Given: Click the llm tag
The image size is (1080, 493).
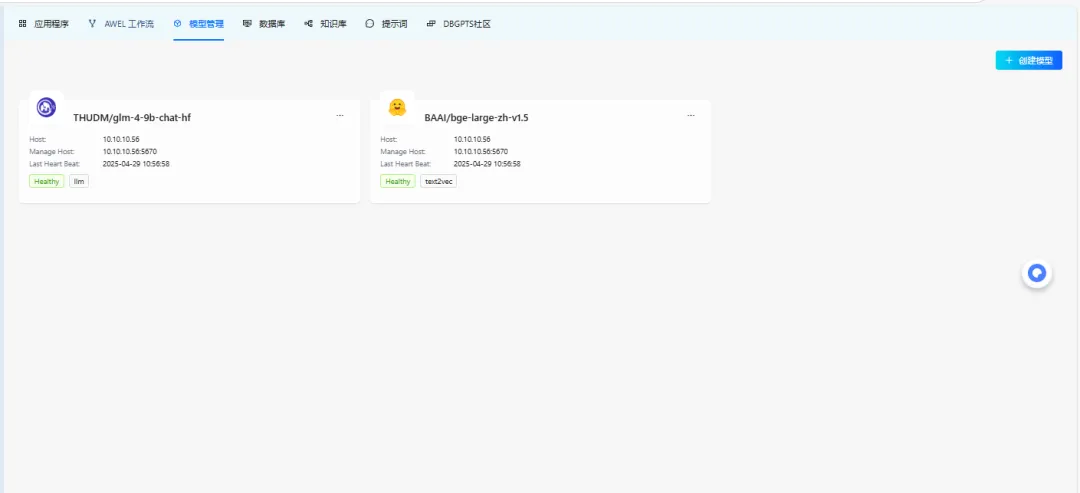Looking at the screenshot, I should (79, 182).
